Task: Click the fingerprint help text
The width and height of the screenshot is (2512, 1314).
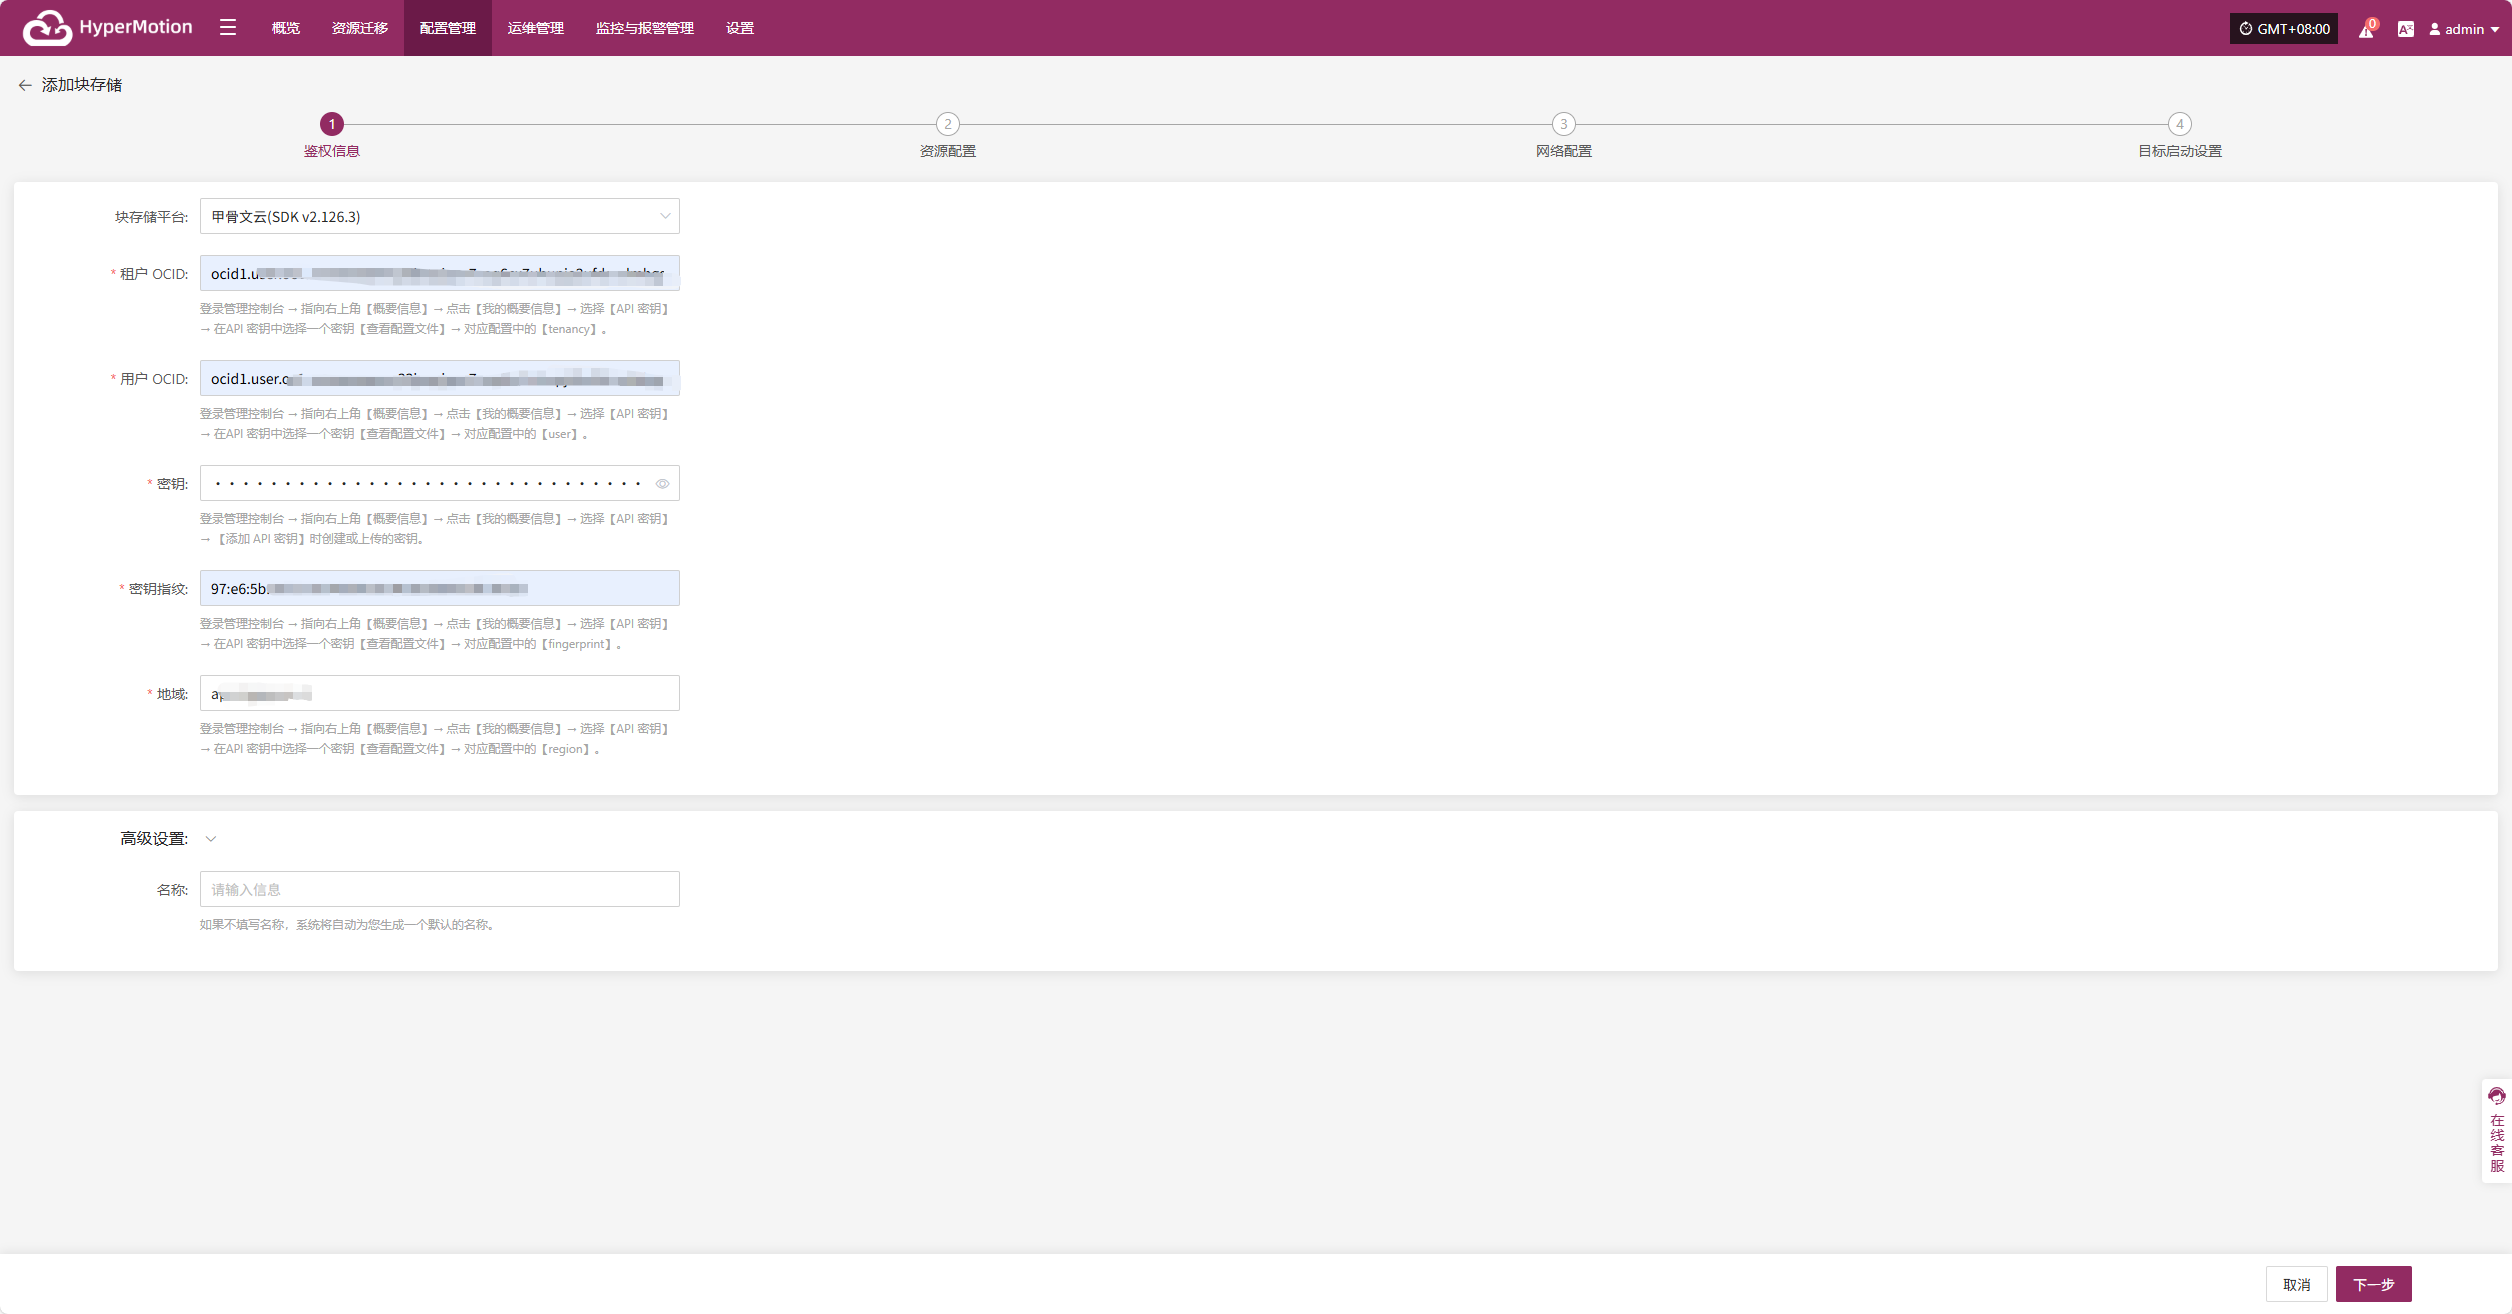Action: tap(435, 634)
